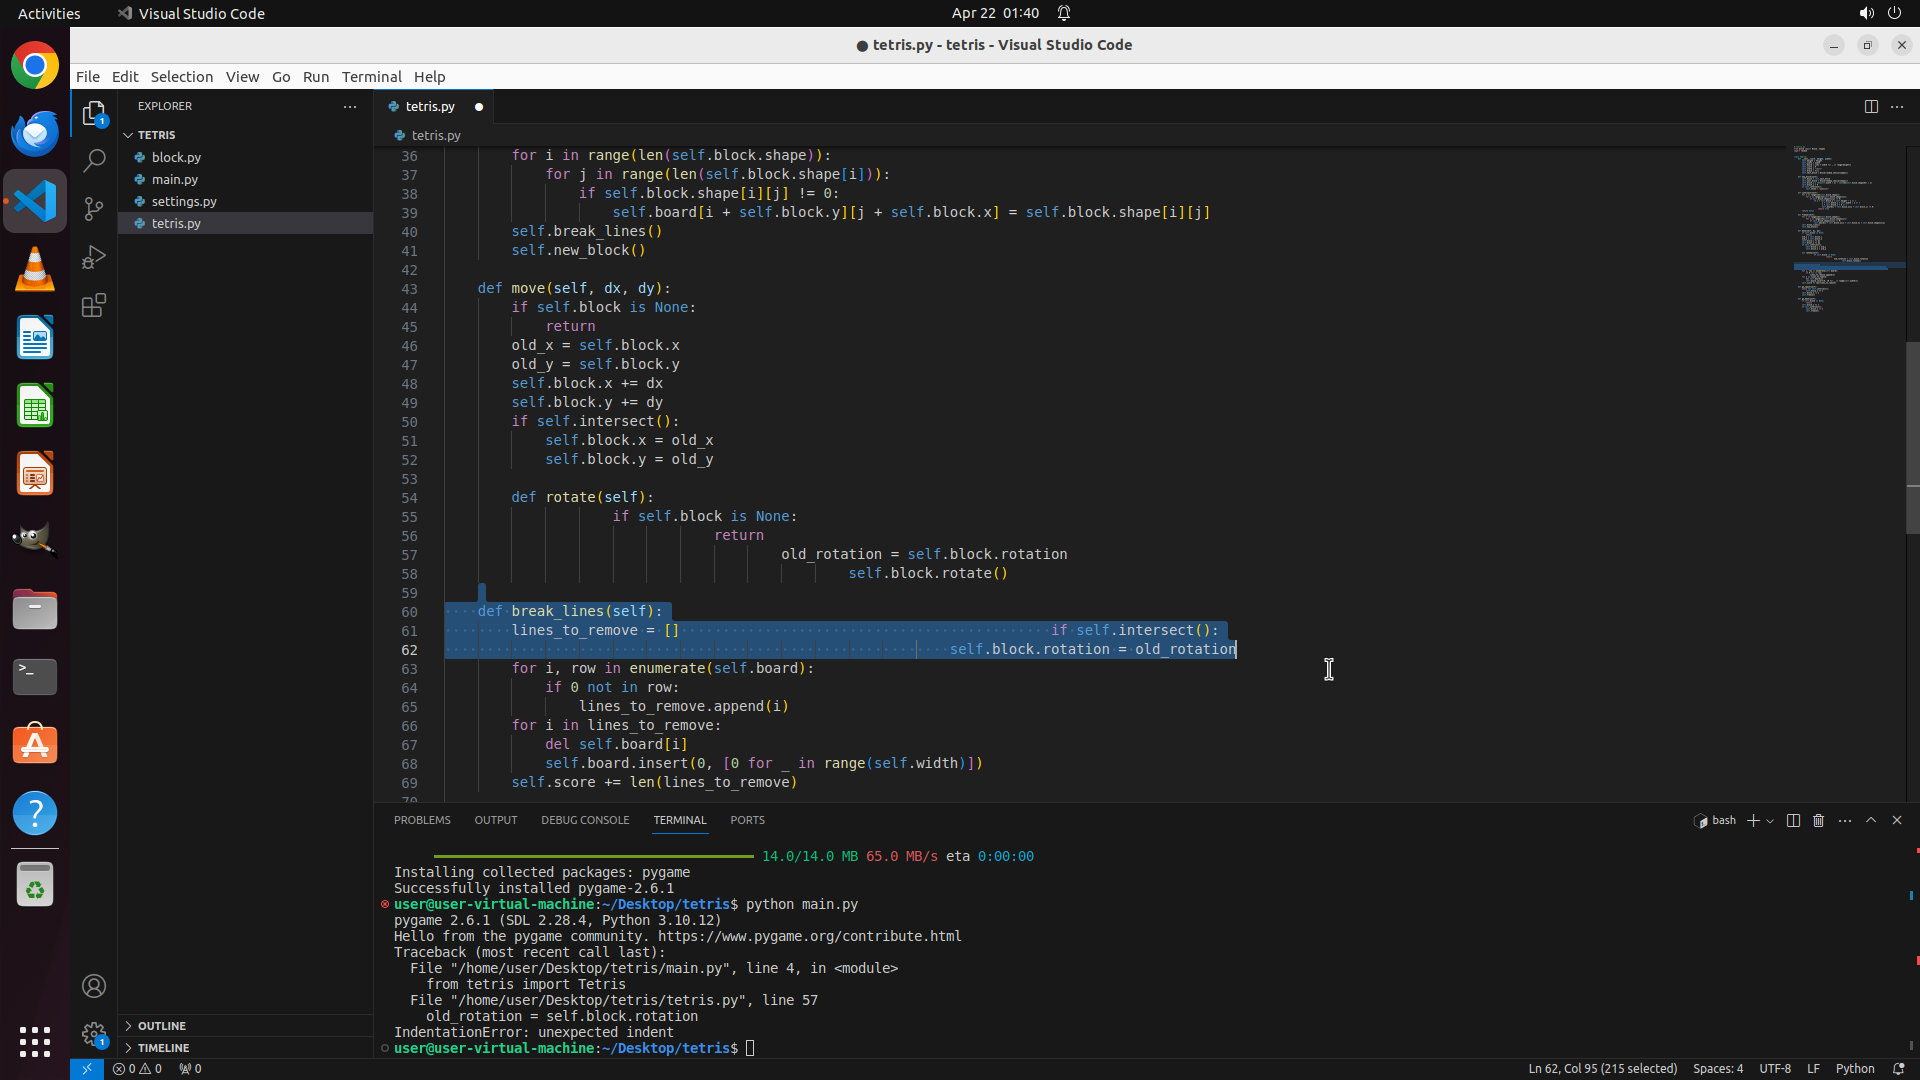
Task: Split the terminal panel
Action: 1793,820
